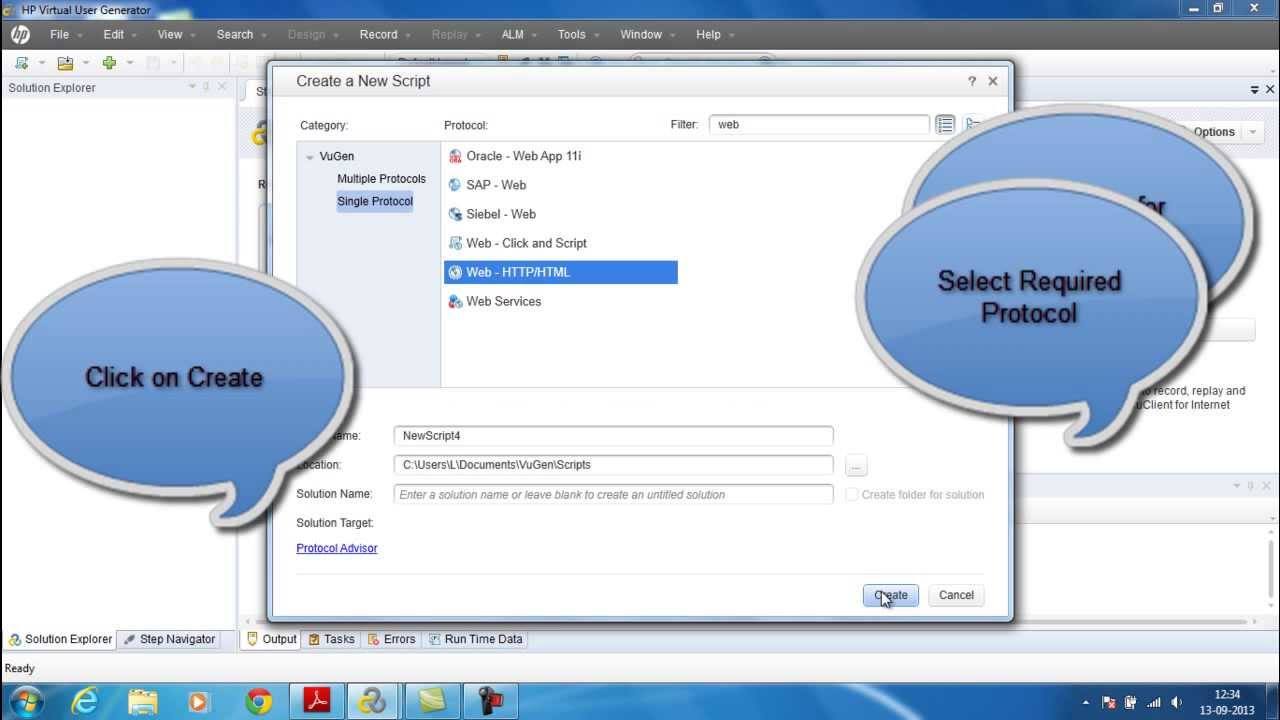Click the network signal tray icon
The width and height of the screenshot is (1280, 720).
tap(1154, 702)
